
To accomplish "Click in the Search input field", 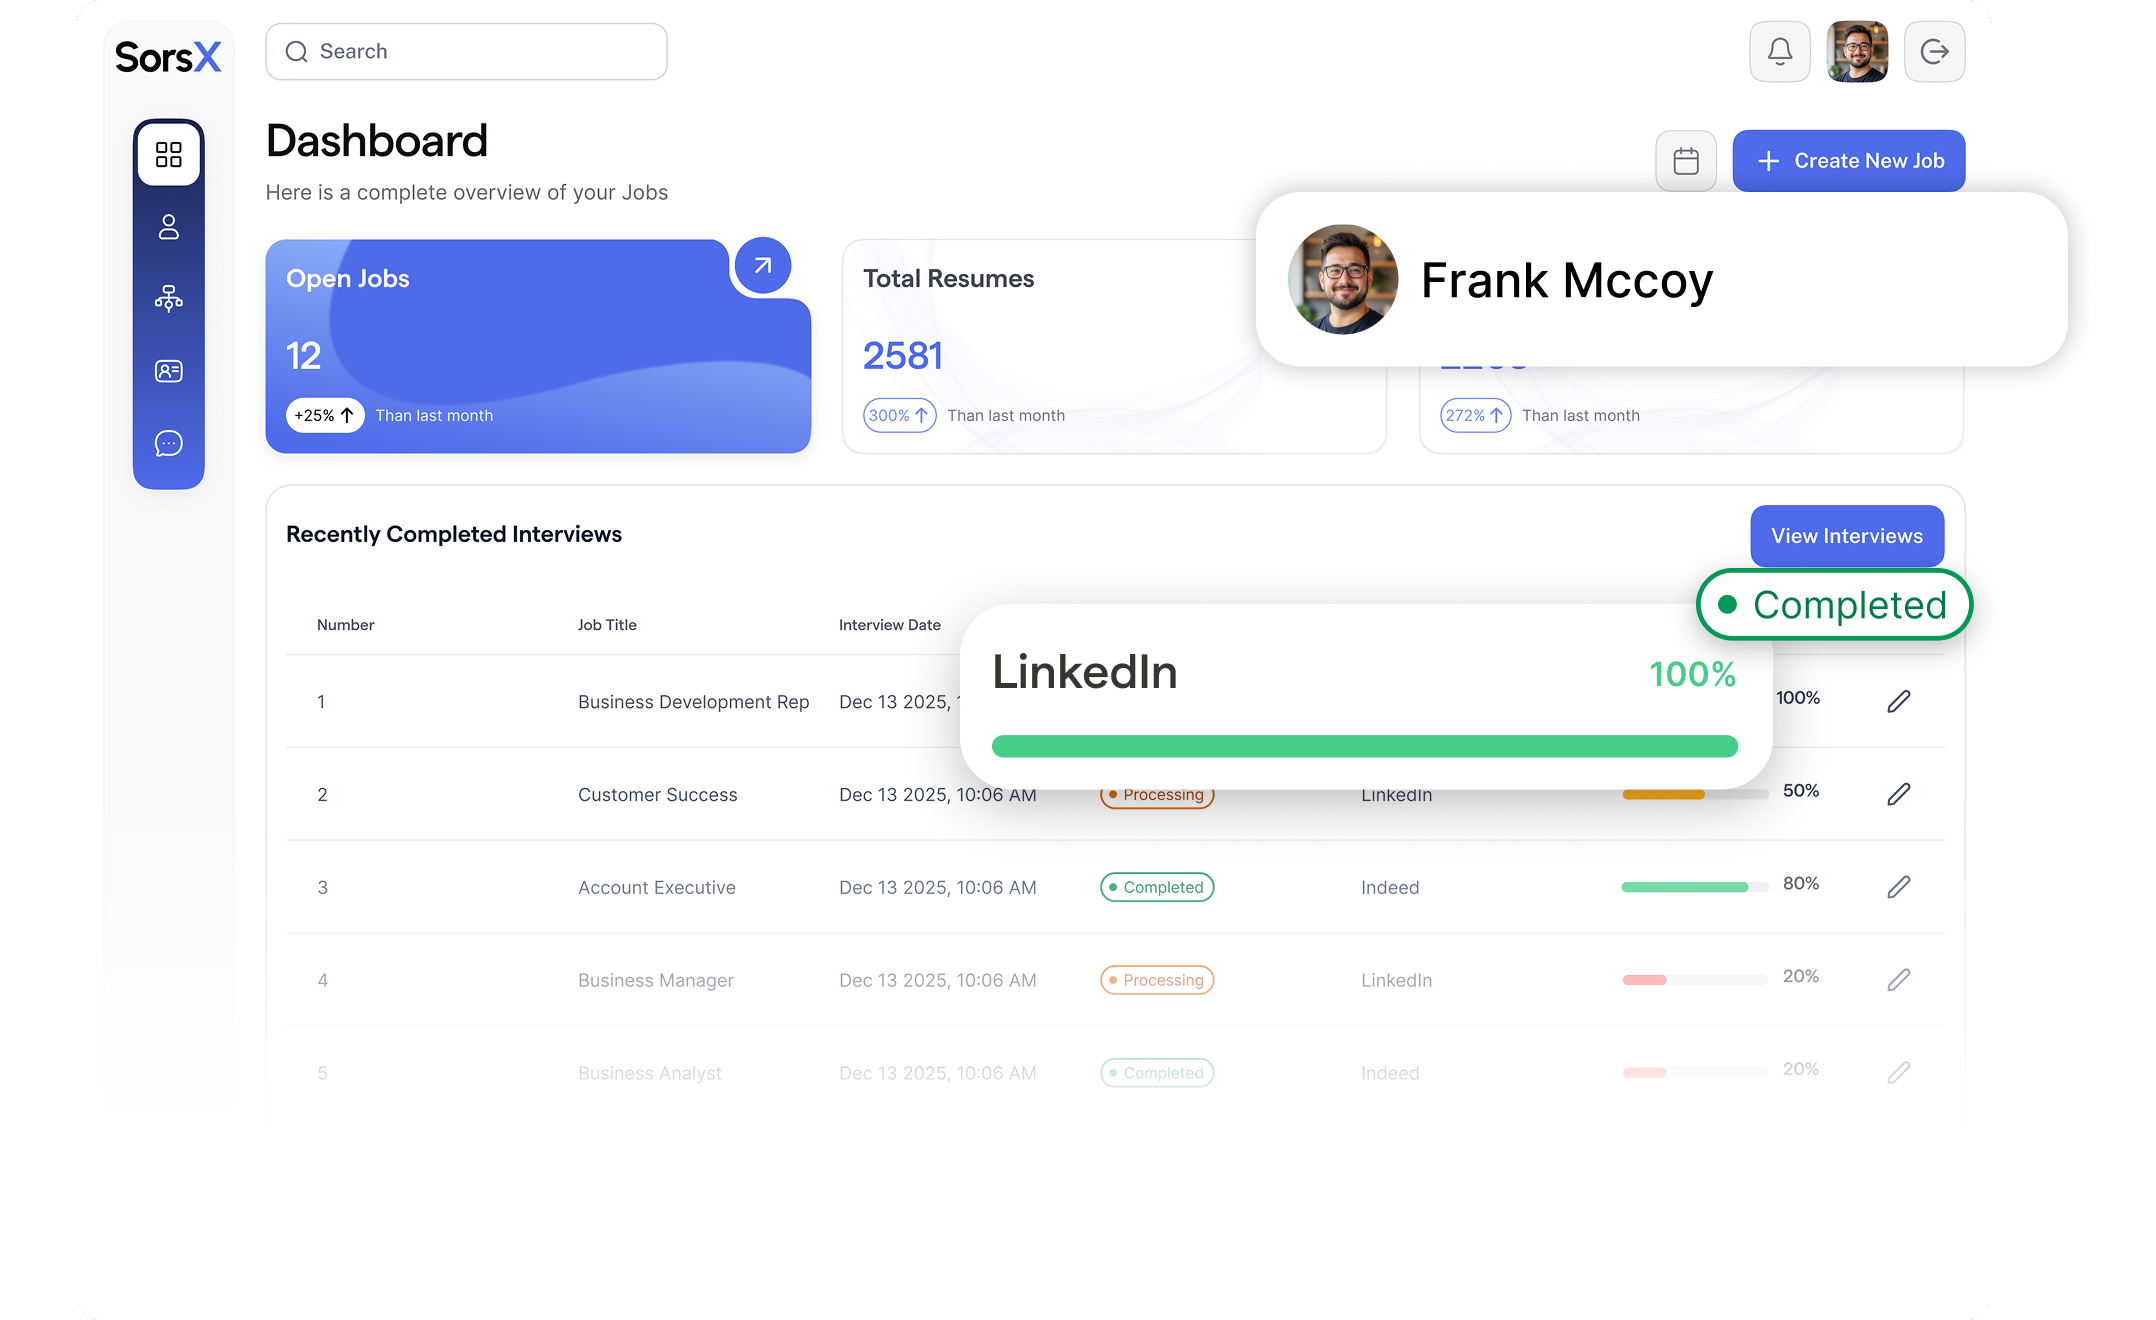I will click(466, 51).
